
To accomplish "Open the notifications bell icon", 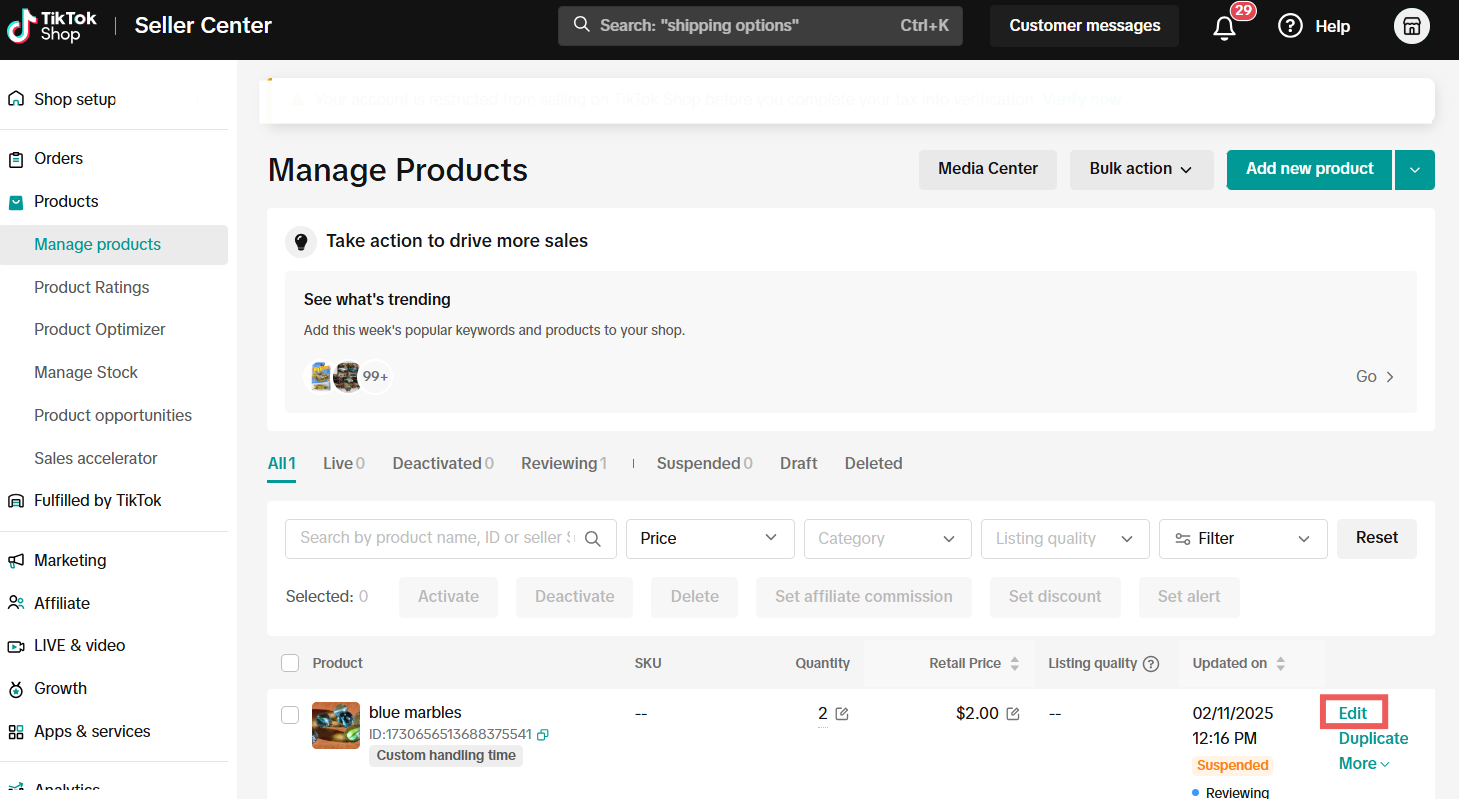I will [x=1224, y=27].
